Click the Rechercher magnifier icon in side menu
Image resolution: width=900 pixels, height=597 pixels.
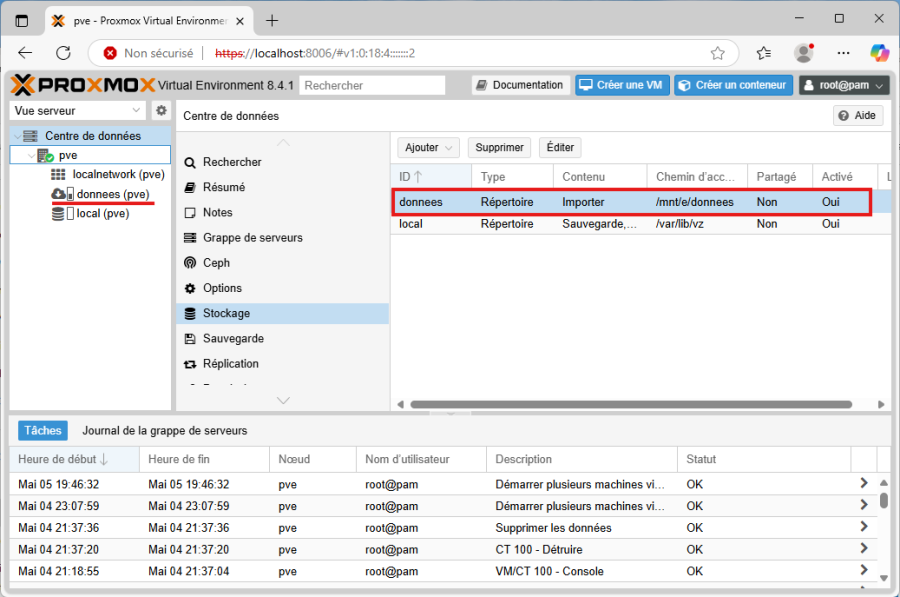click(190, 162)
